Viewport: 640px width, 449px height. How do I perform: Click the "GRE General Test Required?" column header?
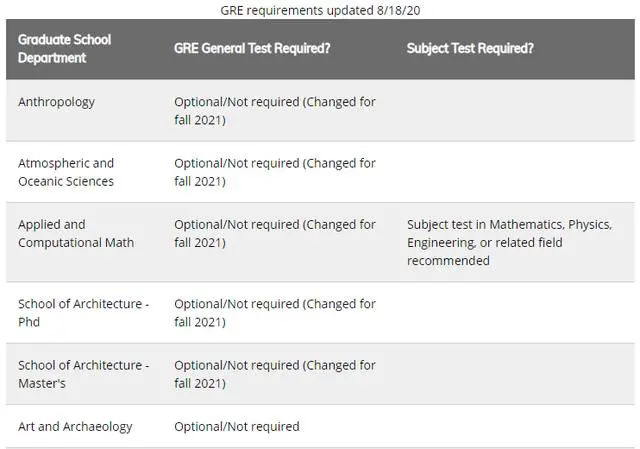(252, 48)
